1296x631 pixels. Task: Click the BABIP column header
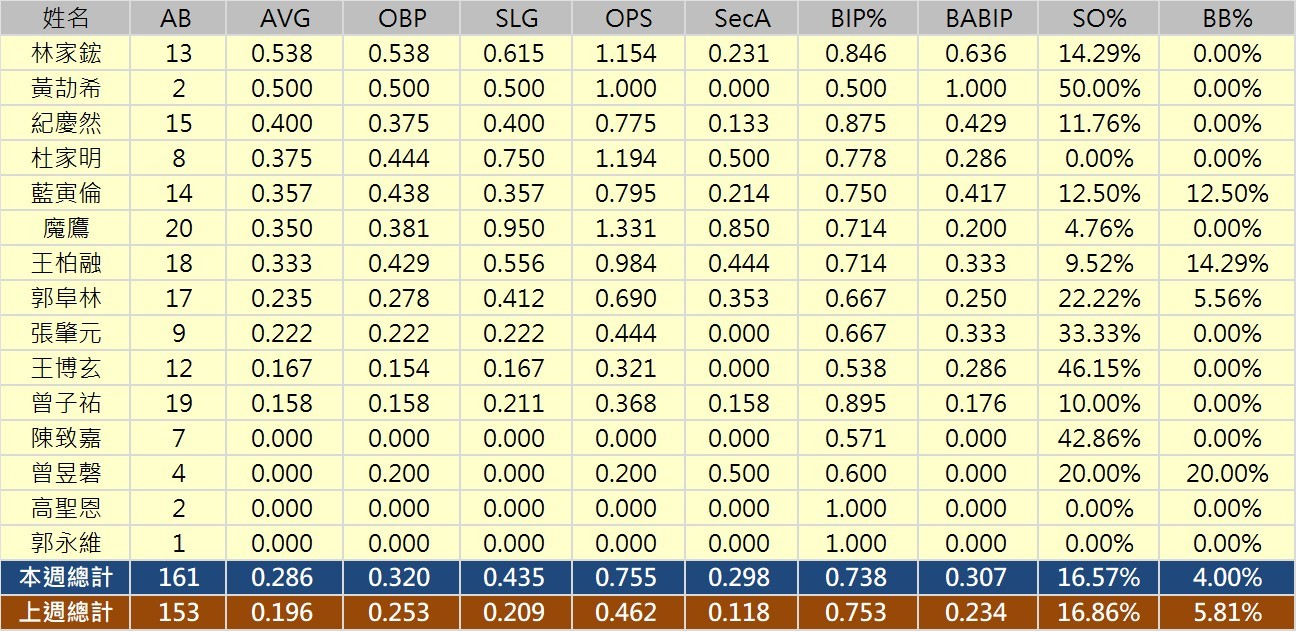(976, 18)
